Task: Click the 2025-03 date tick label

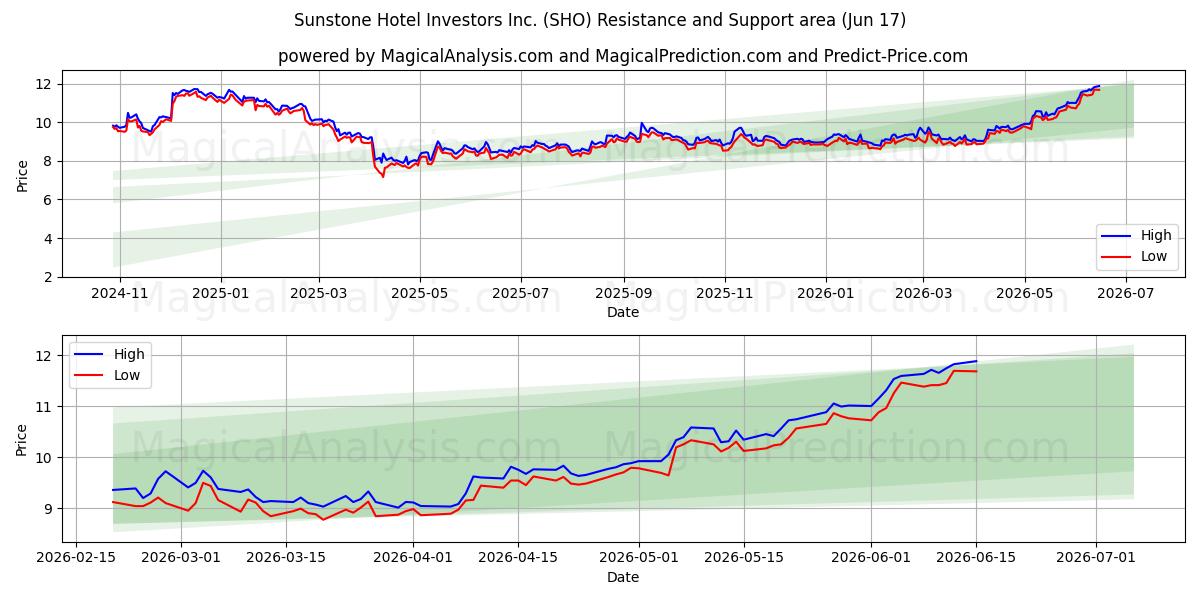Action: (319, 294)
